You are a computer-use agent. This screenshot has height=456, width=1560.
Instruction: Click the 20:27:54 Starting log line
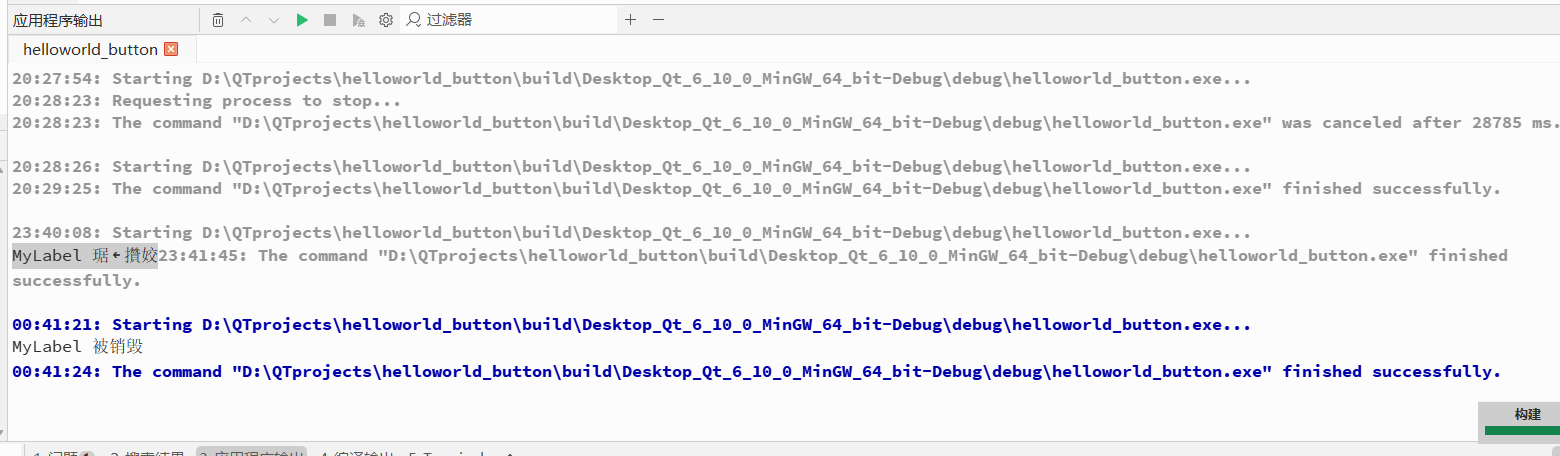pyautogui.click(x=631, y=78)
